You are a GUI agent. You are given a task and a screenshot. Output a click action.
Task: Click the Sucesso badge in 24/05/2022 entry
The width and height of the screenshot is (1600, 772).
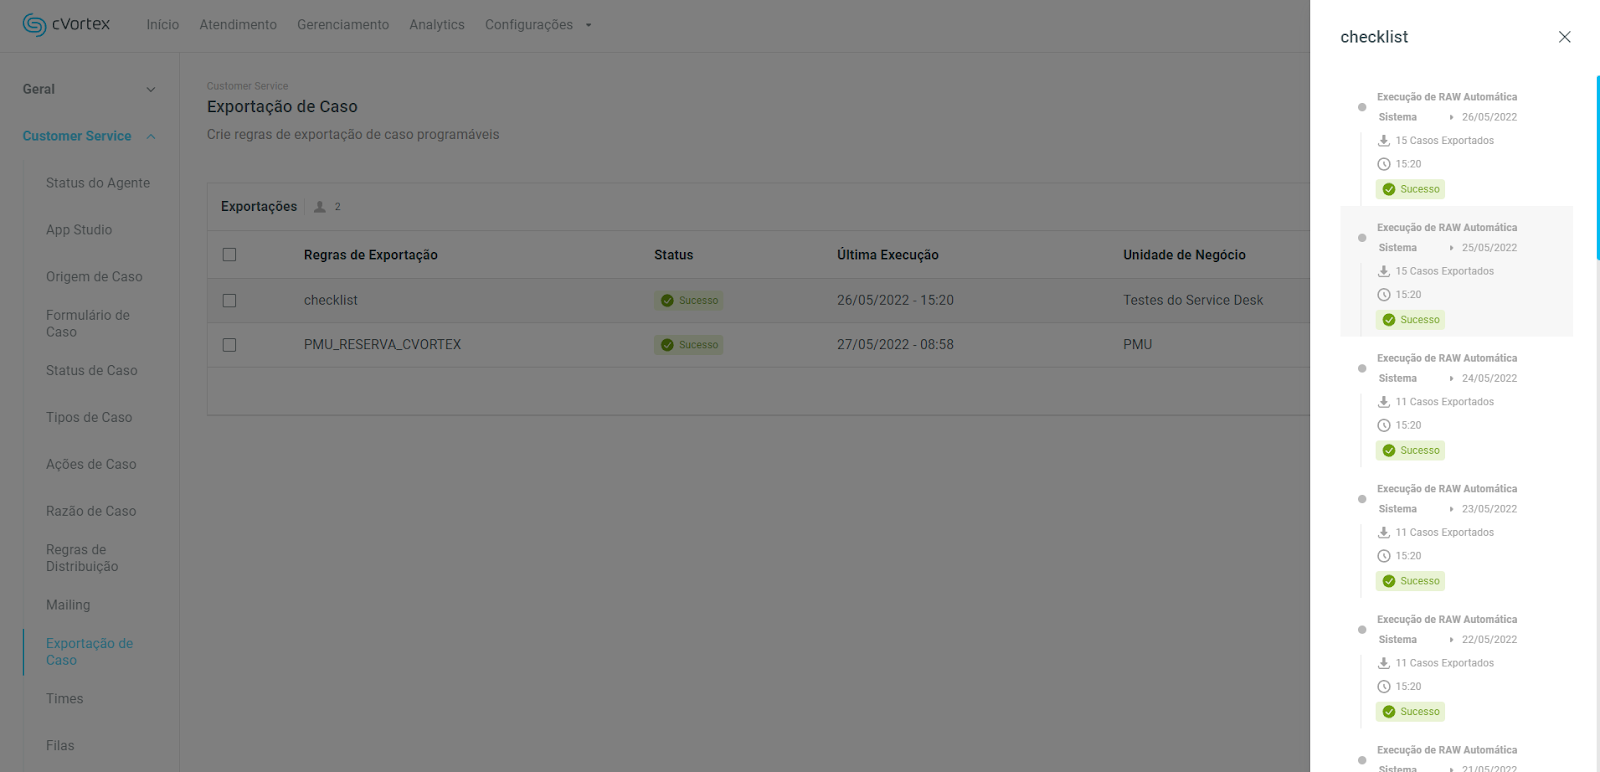[1410, 451]
